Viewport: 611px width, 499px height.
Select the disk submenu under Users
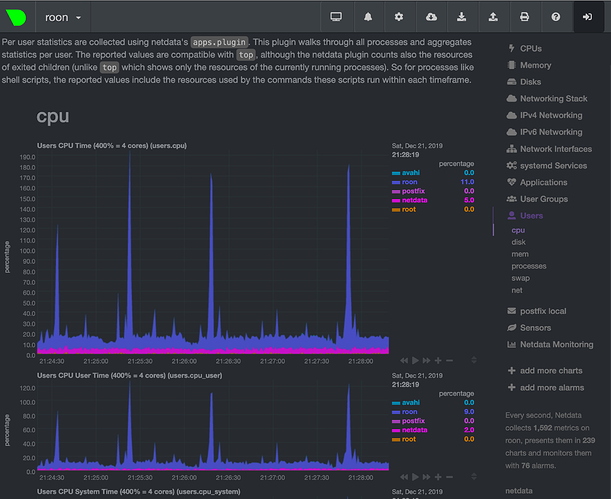[x=519, y=242]
